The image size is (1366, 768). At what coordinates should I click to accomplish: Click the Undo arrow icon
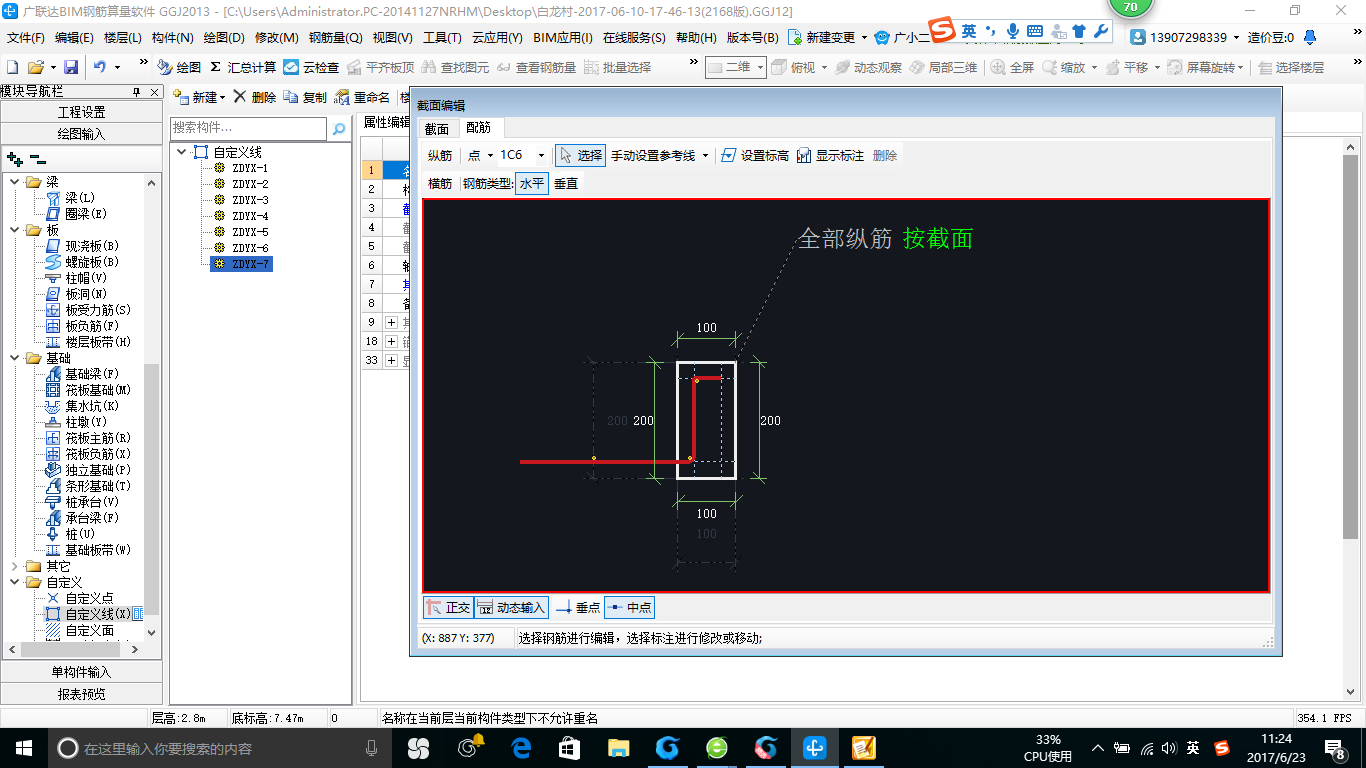[100, 67]
